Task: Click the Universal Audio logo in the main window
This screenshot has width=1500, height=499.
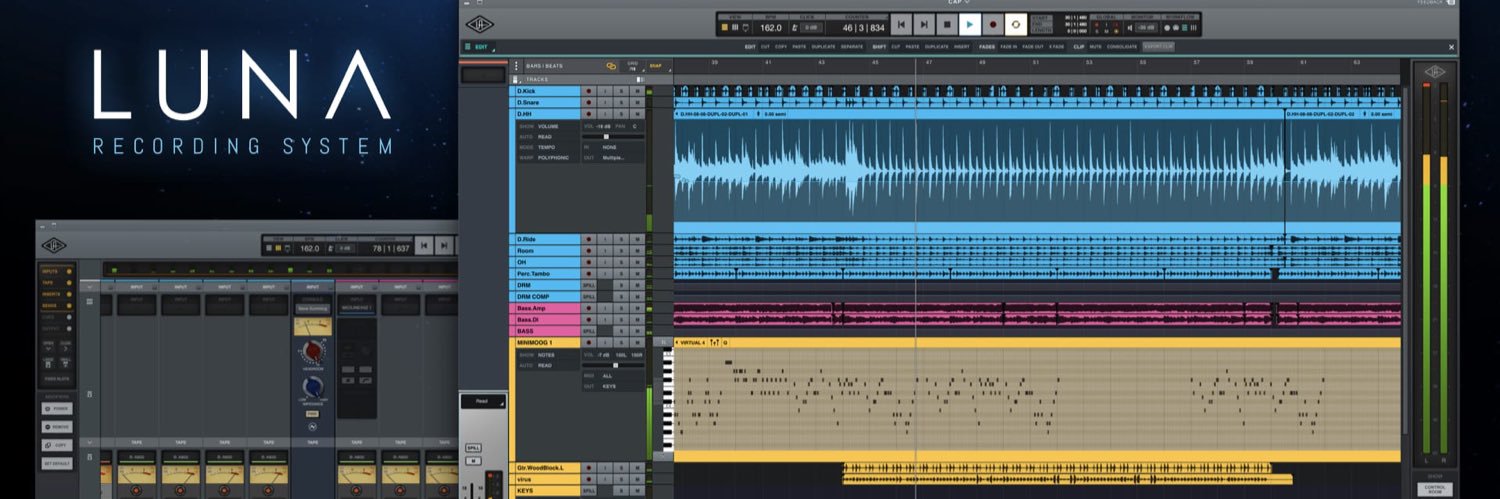Action: tap(480, 26)
